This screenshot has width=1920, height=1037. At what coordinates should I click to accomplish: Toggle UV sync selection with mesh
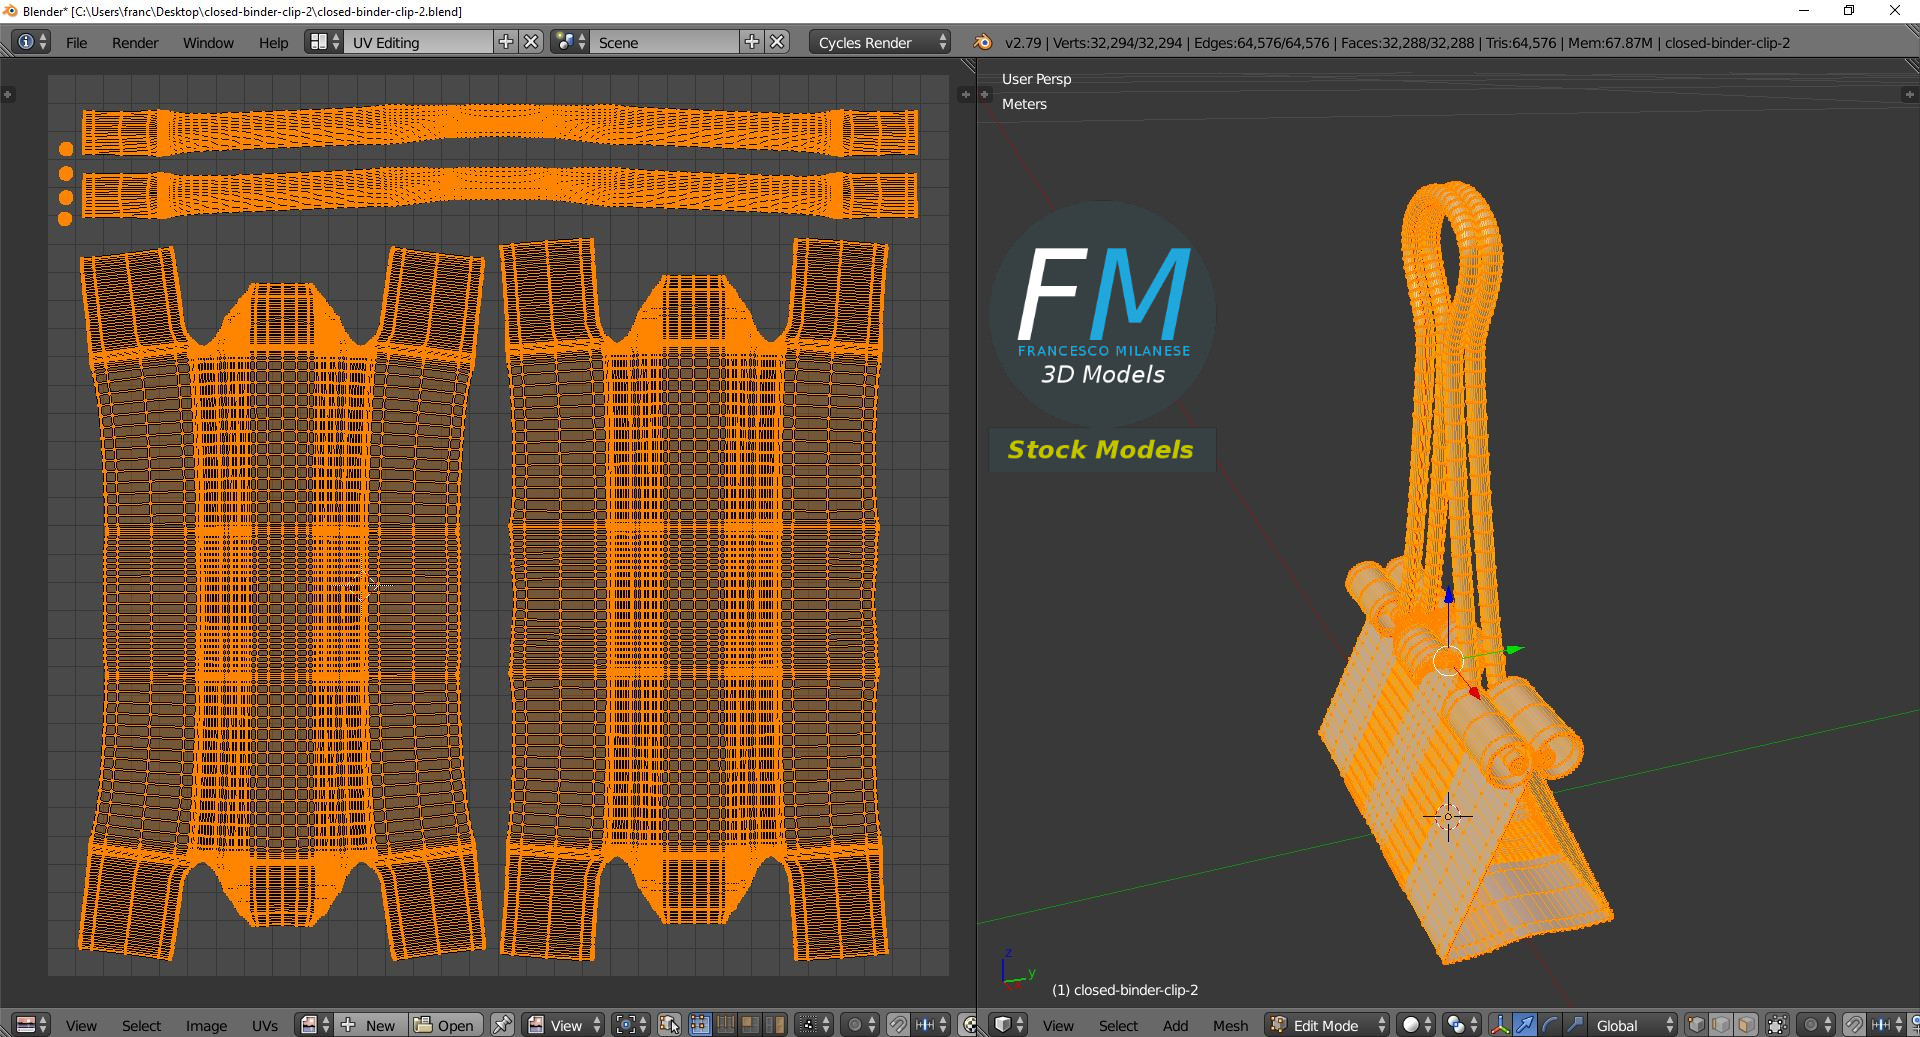(669, 1025)
